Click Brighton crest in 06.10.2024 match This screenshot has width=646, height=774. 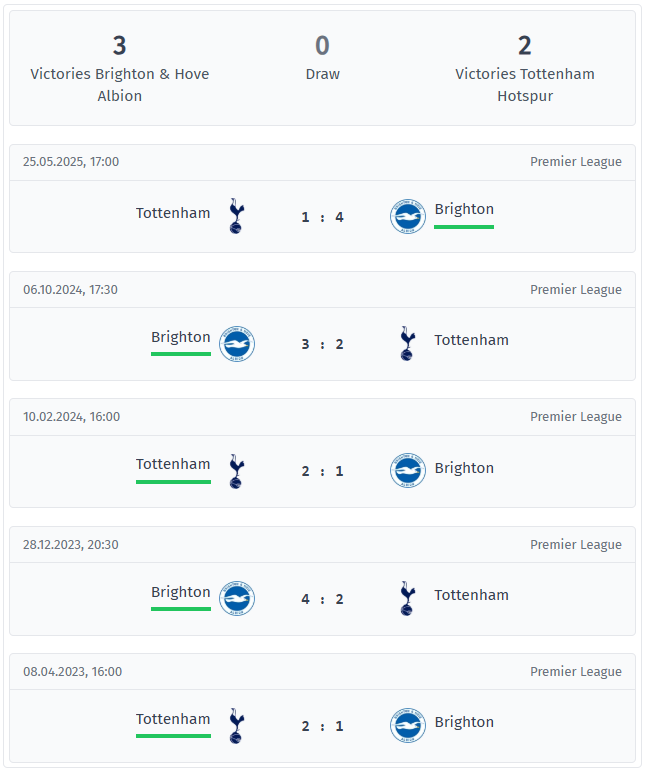click(237, 344)
